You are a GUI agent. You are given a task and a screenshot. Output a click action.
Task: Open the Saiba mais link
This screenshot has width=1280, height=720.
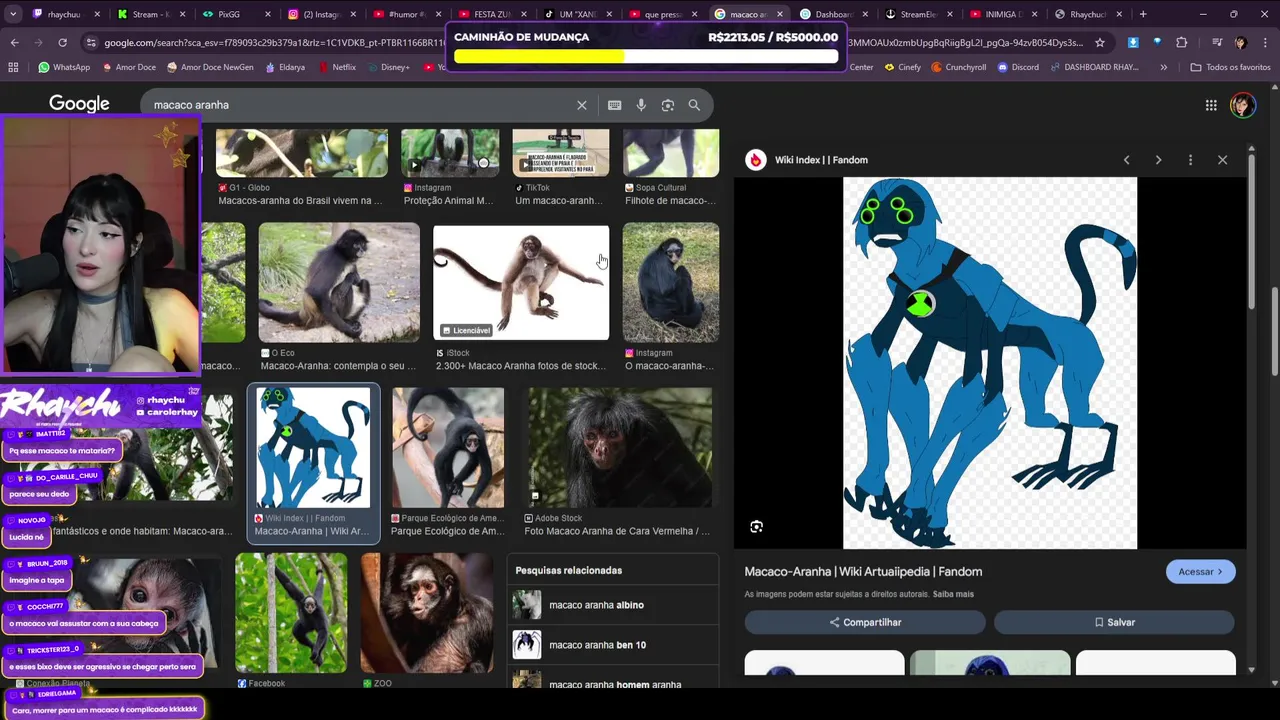point(953,594)
